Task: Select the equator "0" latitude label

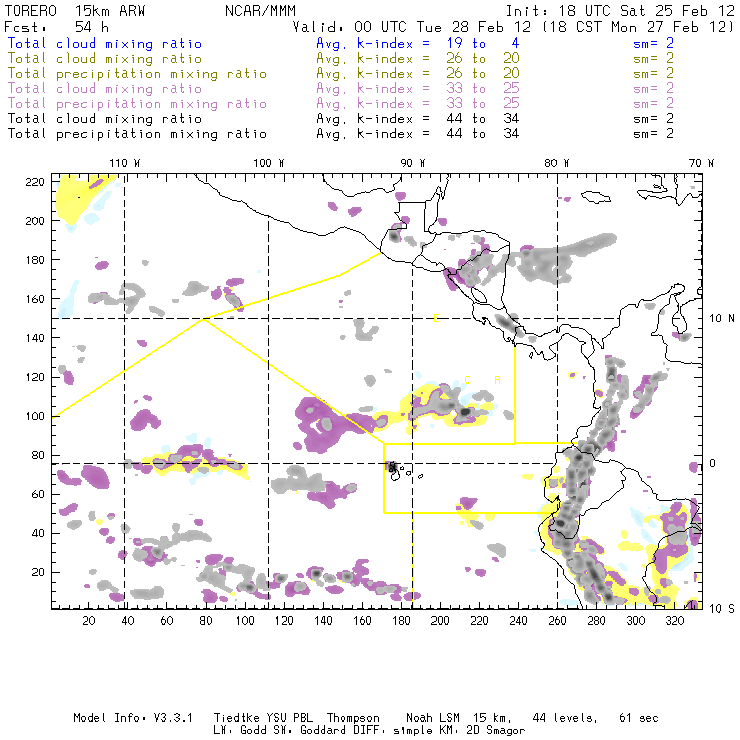Action: pos(713,463)
